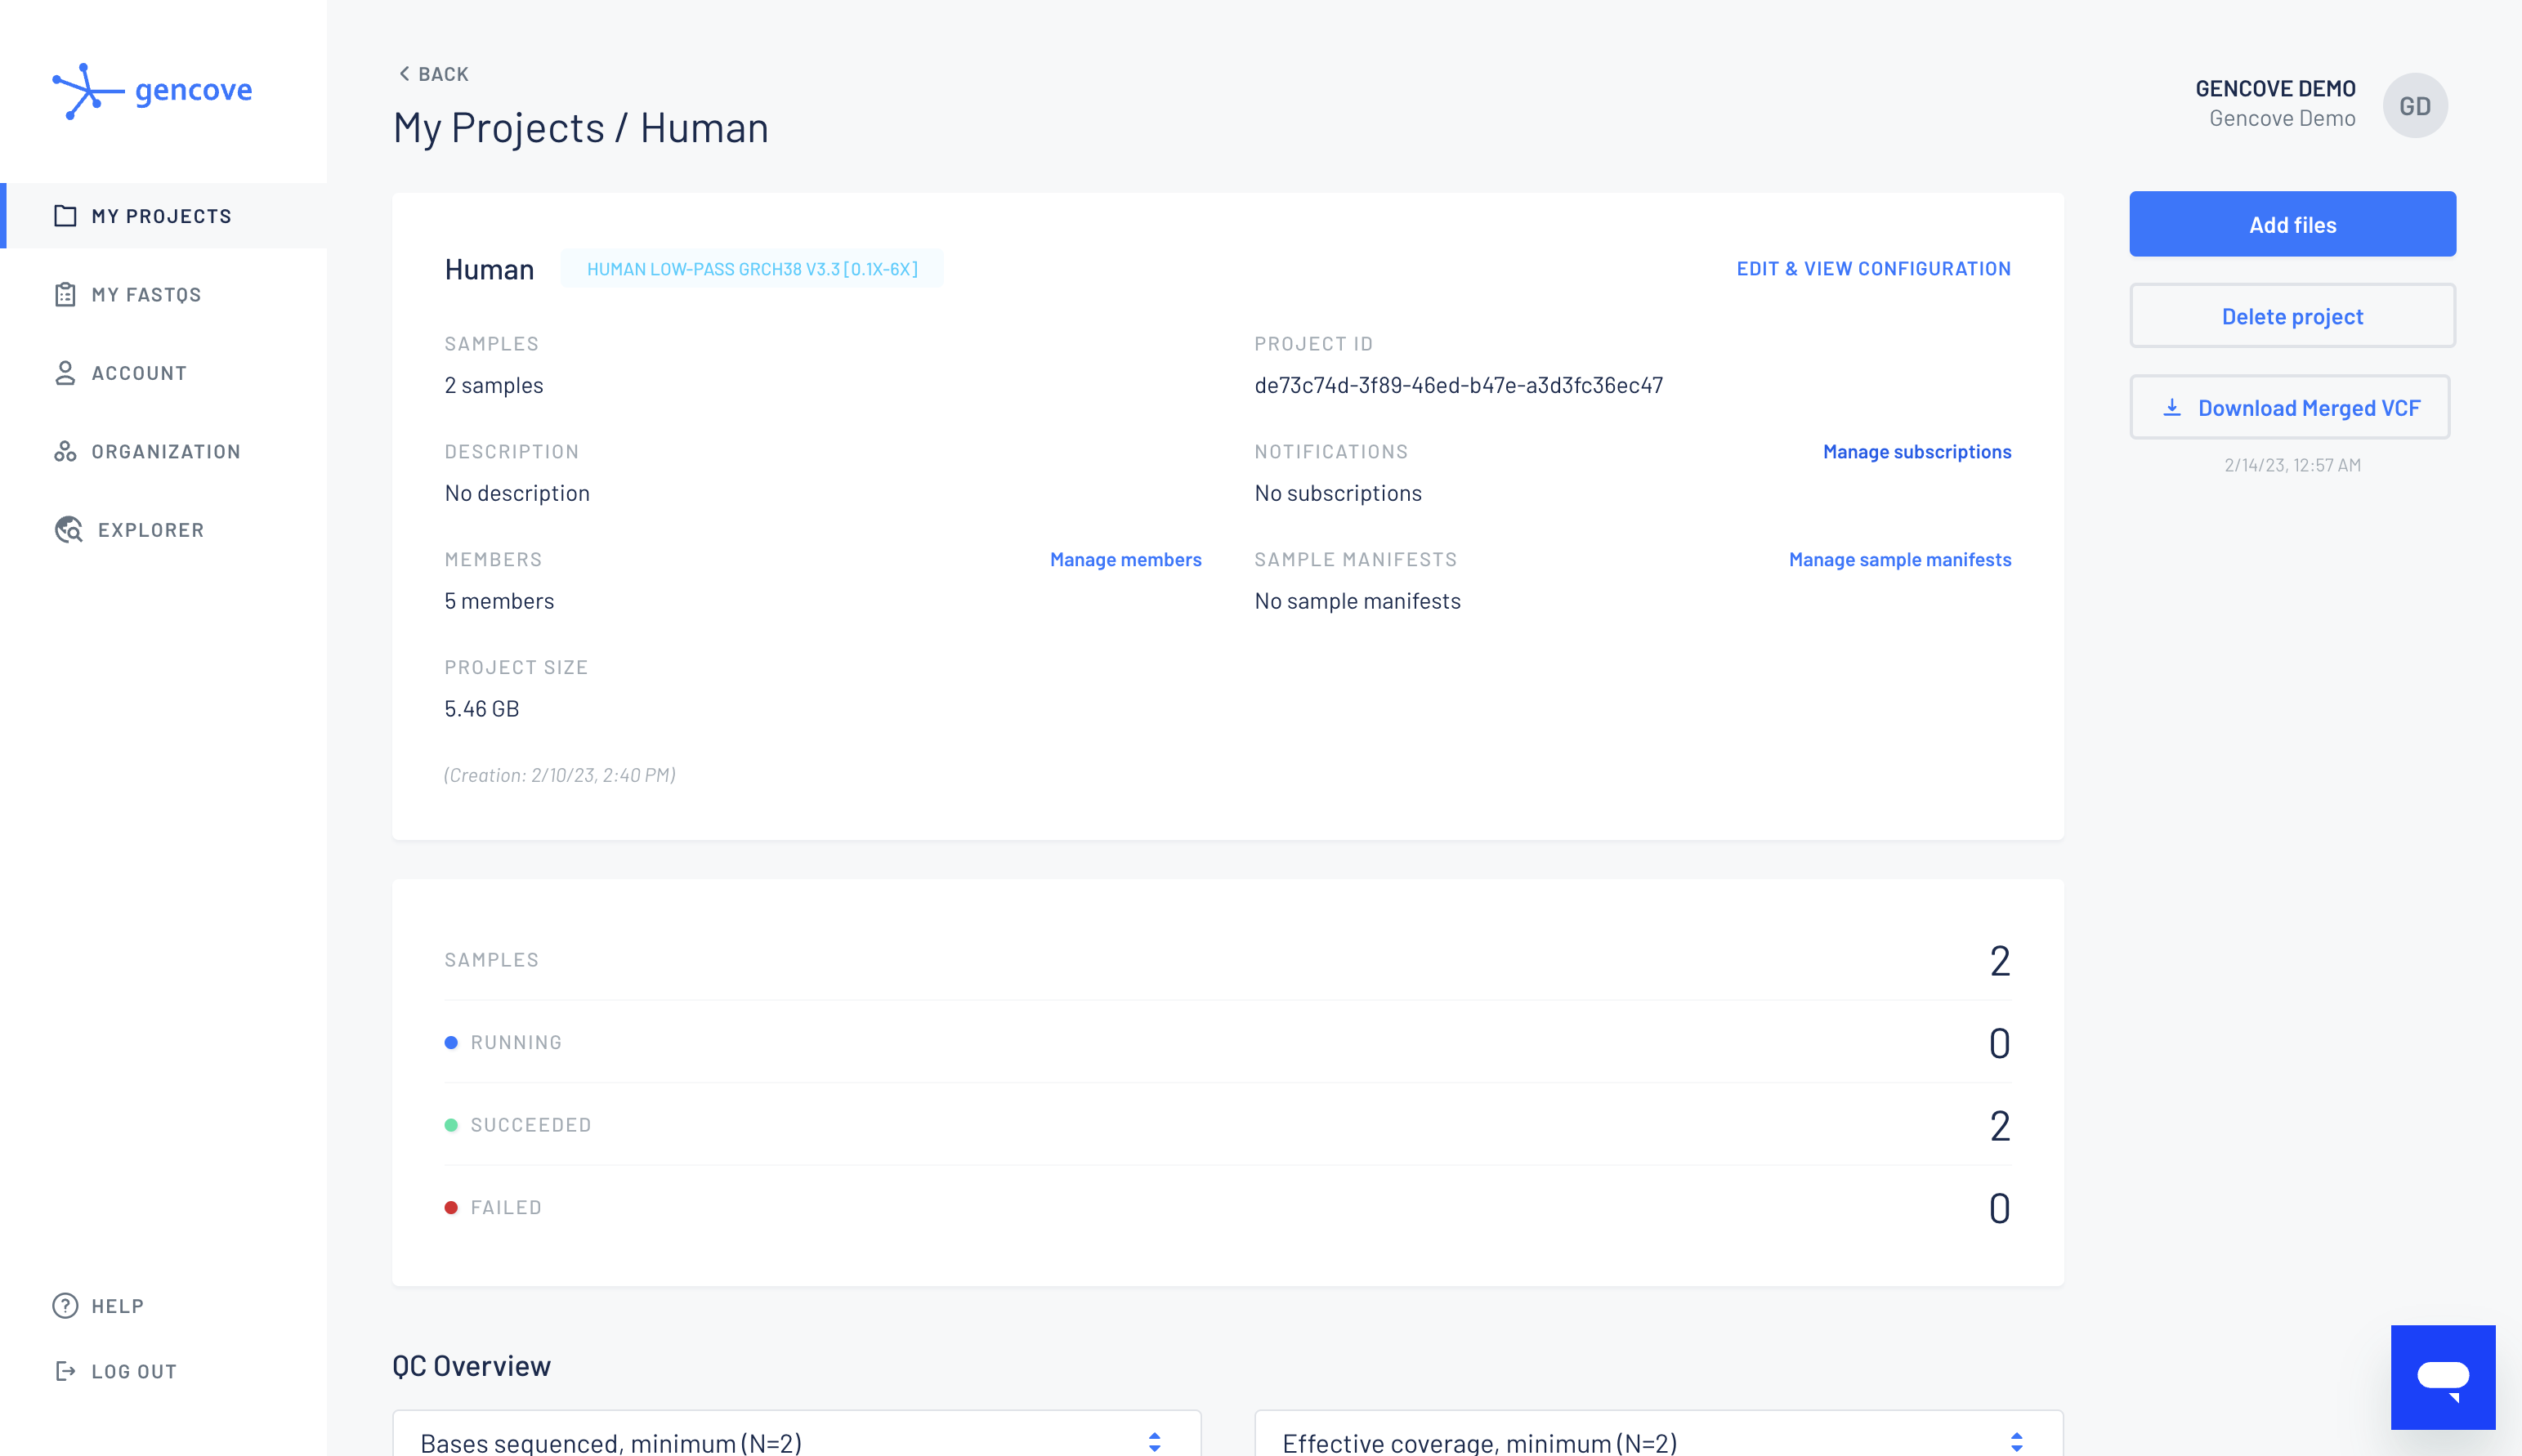
Task: Log out of Gencove
Action: (115, 1371)
